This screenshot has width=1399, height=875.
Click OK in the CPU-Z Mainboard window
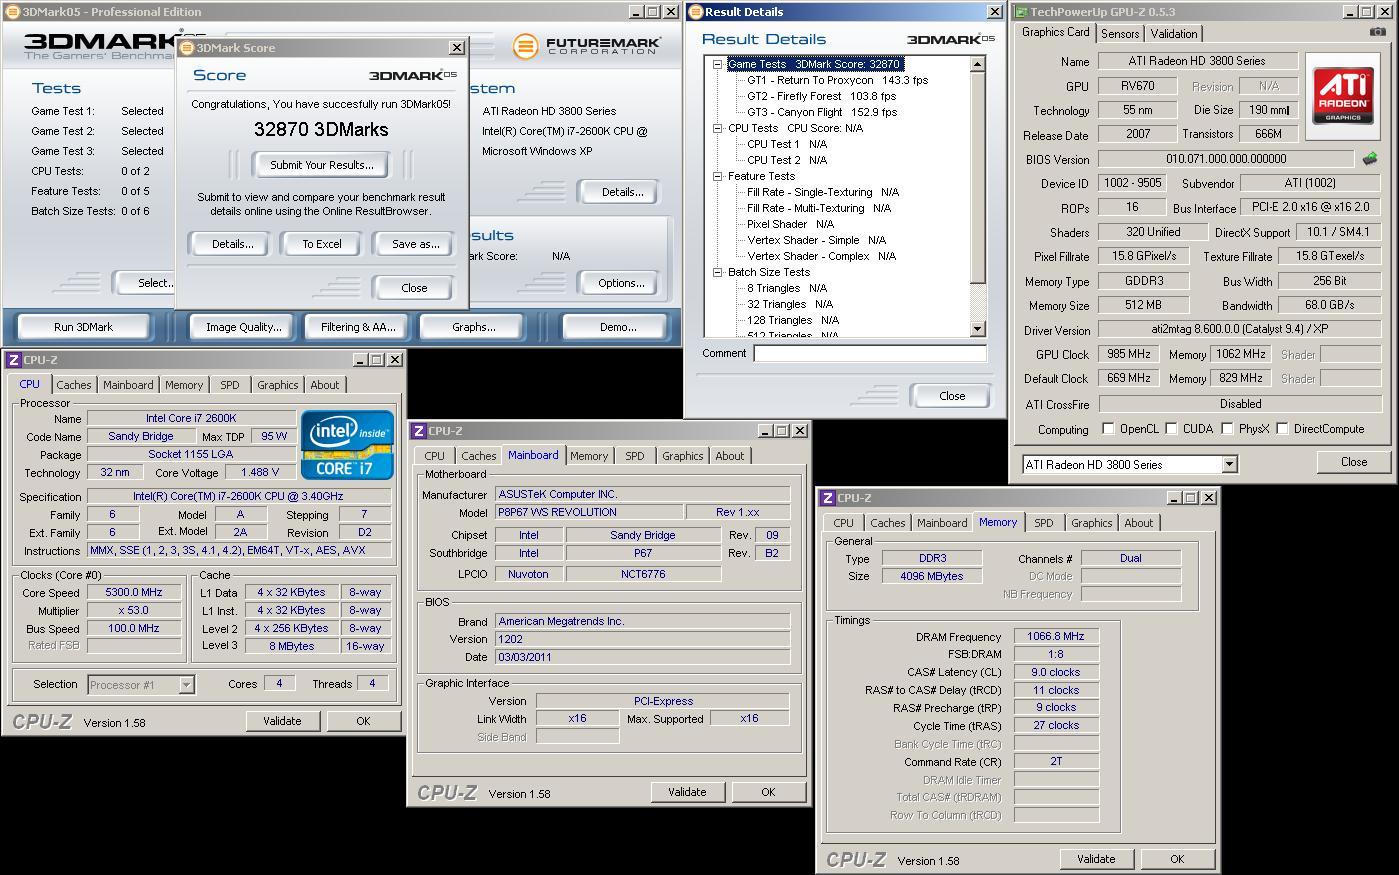pyautogui.click(x=768, y=792)
